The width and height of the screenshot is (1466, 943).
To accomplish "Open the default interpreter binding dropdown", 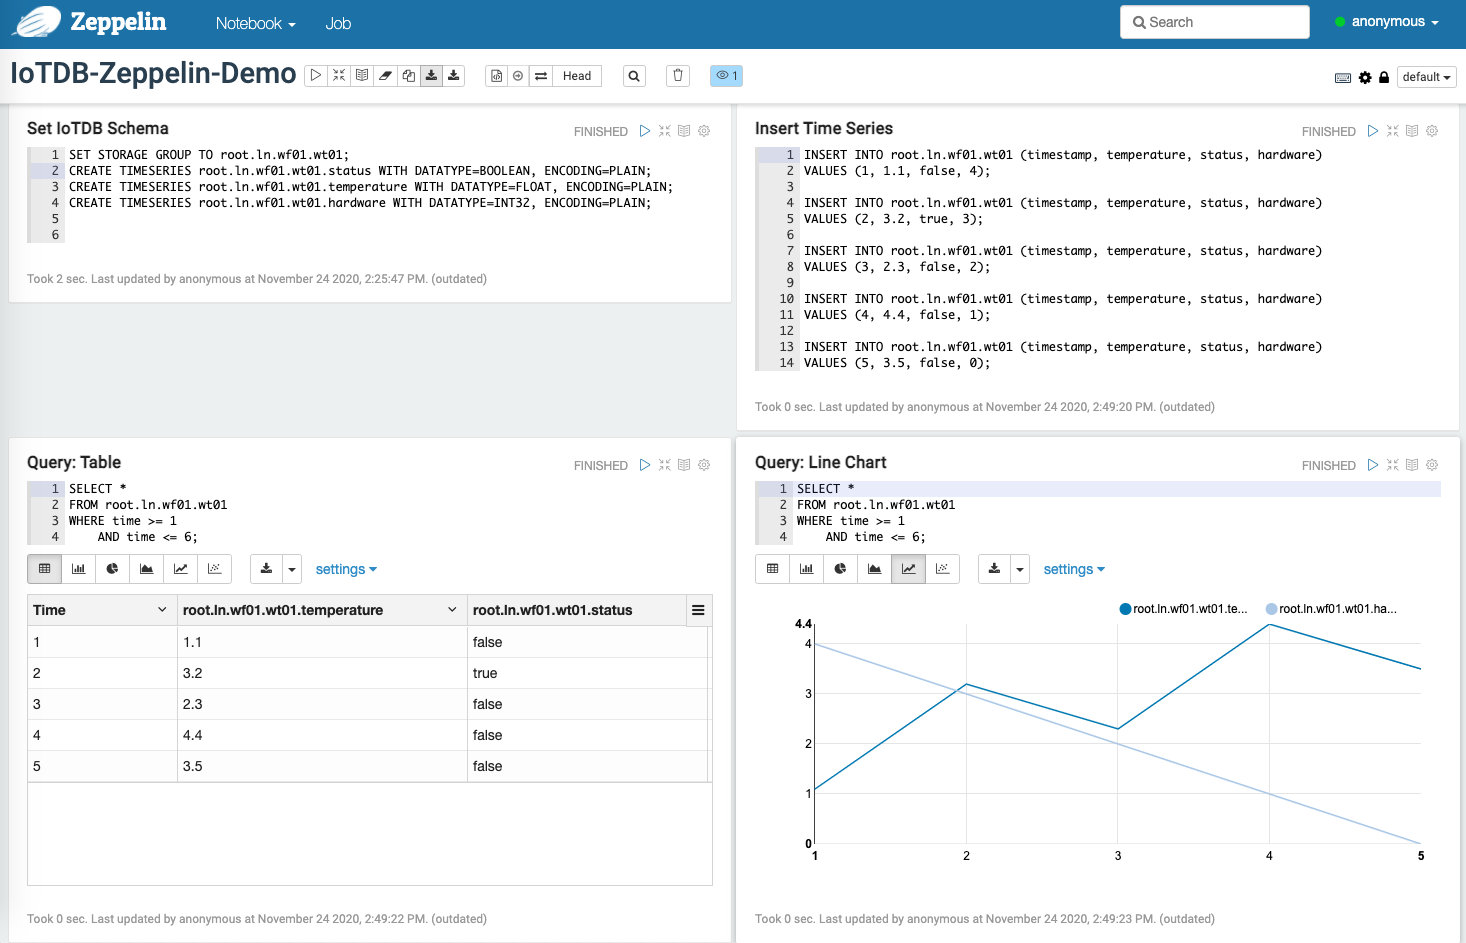I will (1426, 76).
